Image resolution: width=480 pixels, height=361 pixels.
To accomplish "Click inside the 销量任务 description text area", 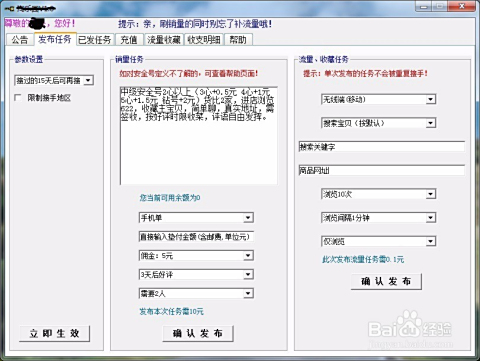I will pyautogui.click(x=199, y=136).
